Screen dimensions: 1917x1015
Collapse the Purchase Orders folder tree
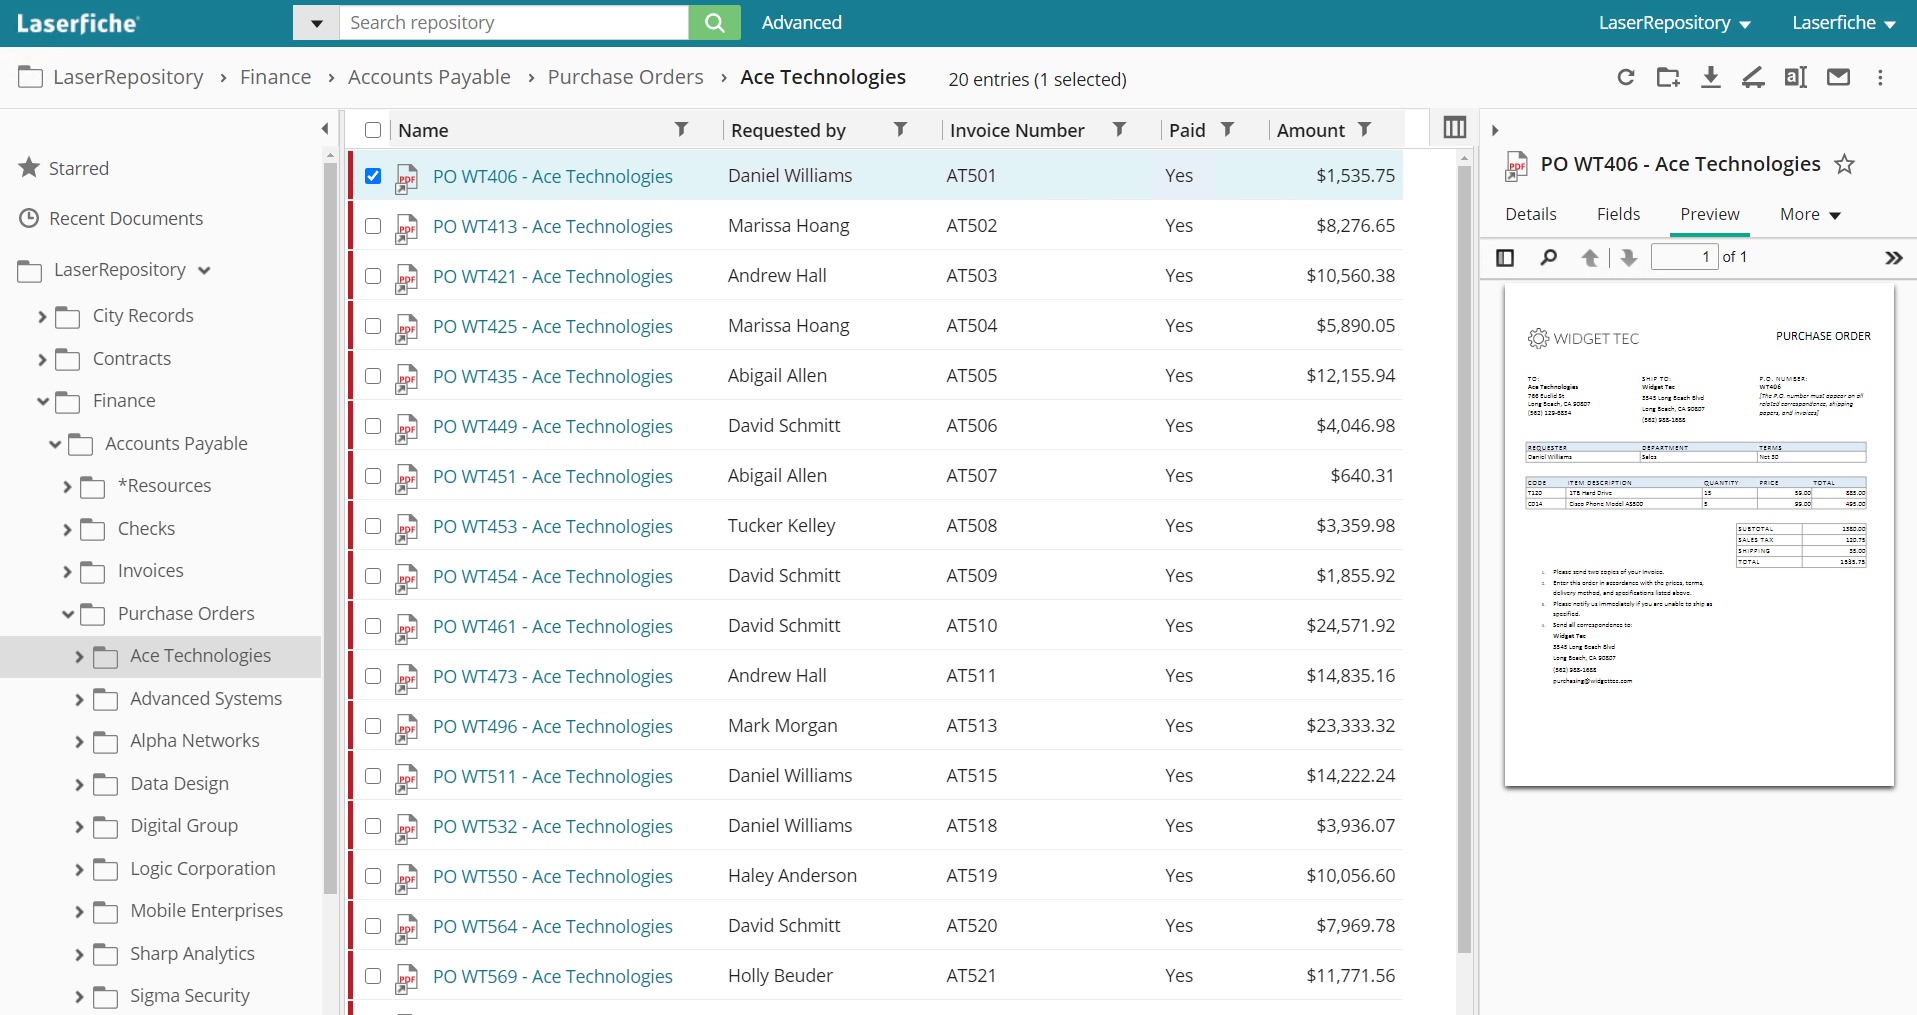click(x=68, y=614)
